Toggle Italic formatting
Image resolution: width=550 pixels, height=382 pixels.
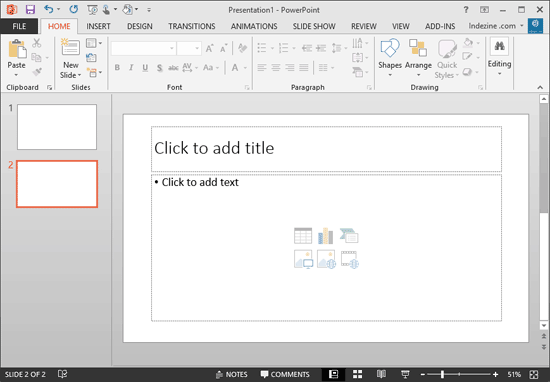131,67
